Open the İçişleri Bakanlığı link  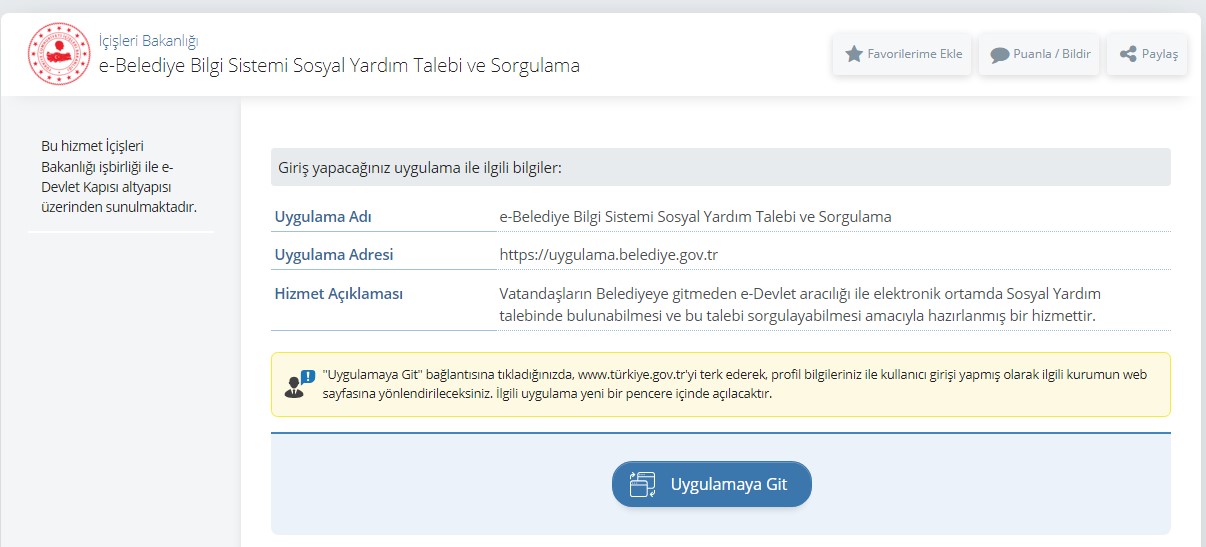[148, 41]
